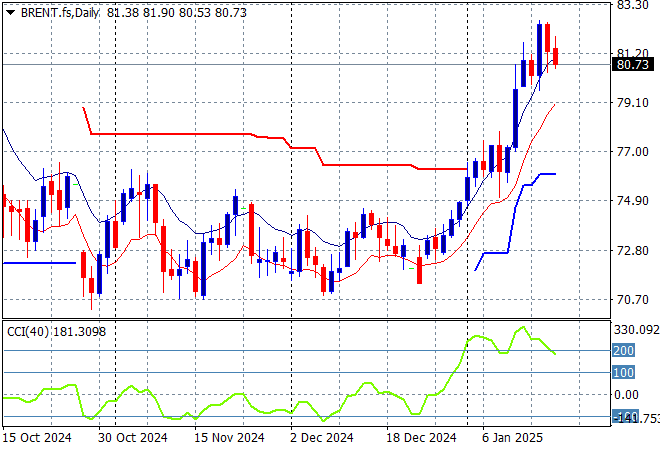Click the 30 Oct 2024 date label
Image resolution: width=660 pixels, height=450 pixels.
pos(133,438)
